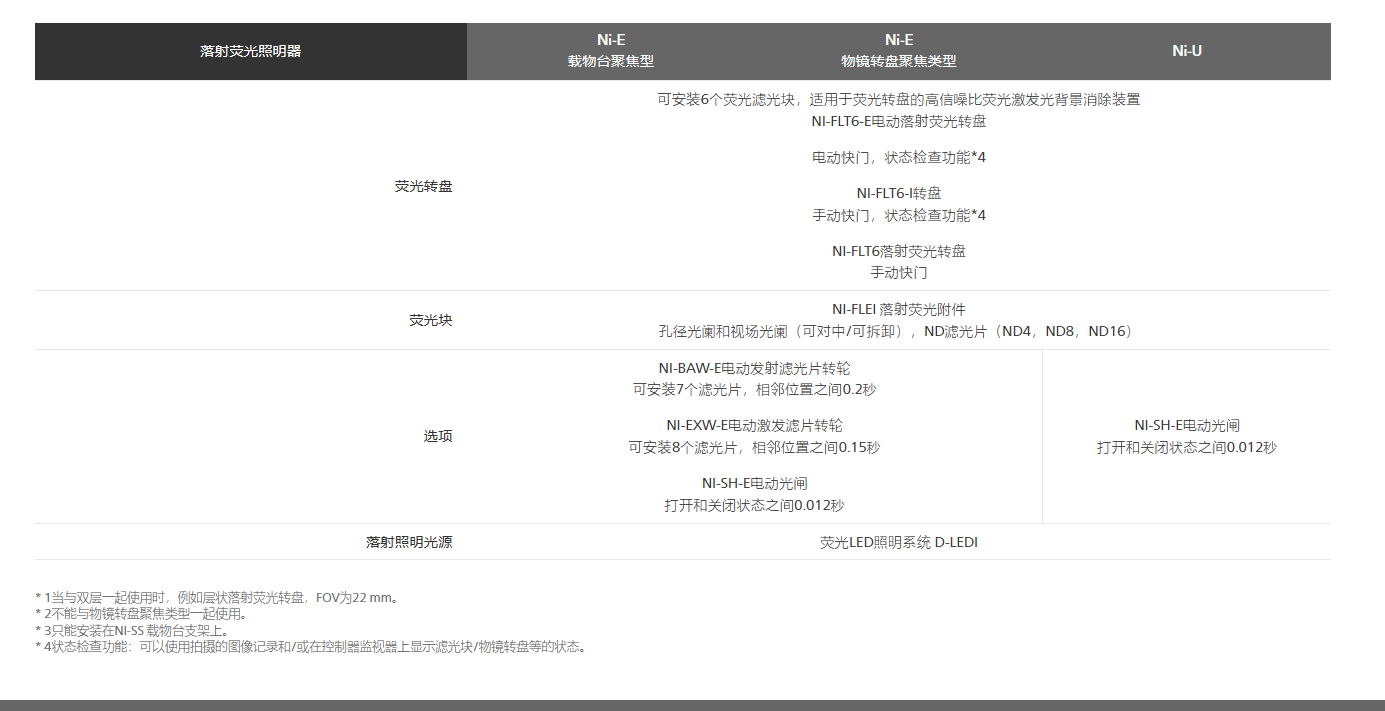Click NI-FLT6-I转盘 text
The width and height of the screenshot is (1385, 711).
899,193
